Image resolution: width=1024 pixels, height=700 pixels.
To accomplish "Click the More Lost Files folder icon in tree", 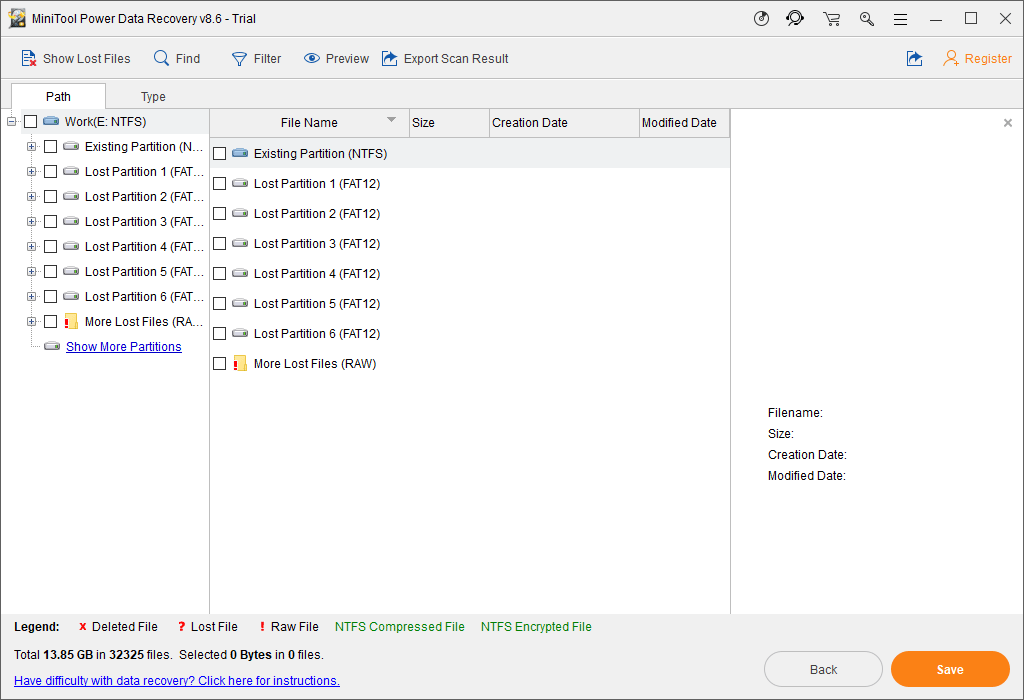I will (71, 321).
